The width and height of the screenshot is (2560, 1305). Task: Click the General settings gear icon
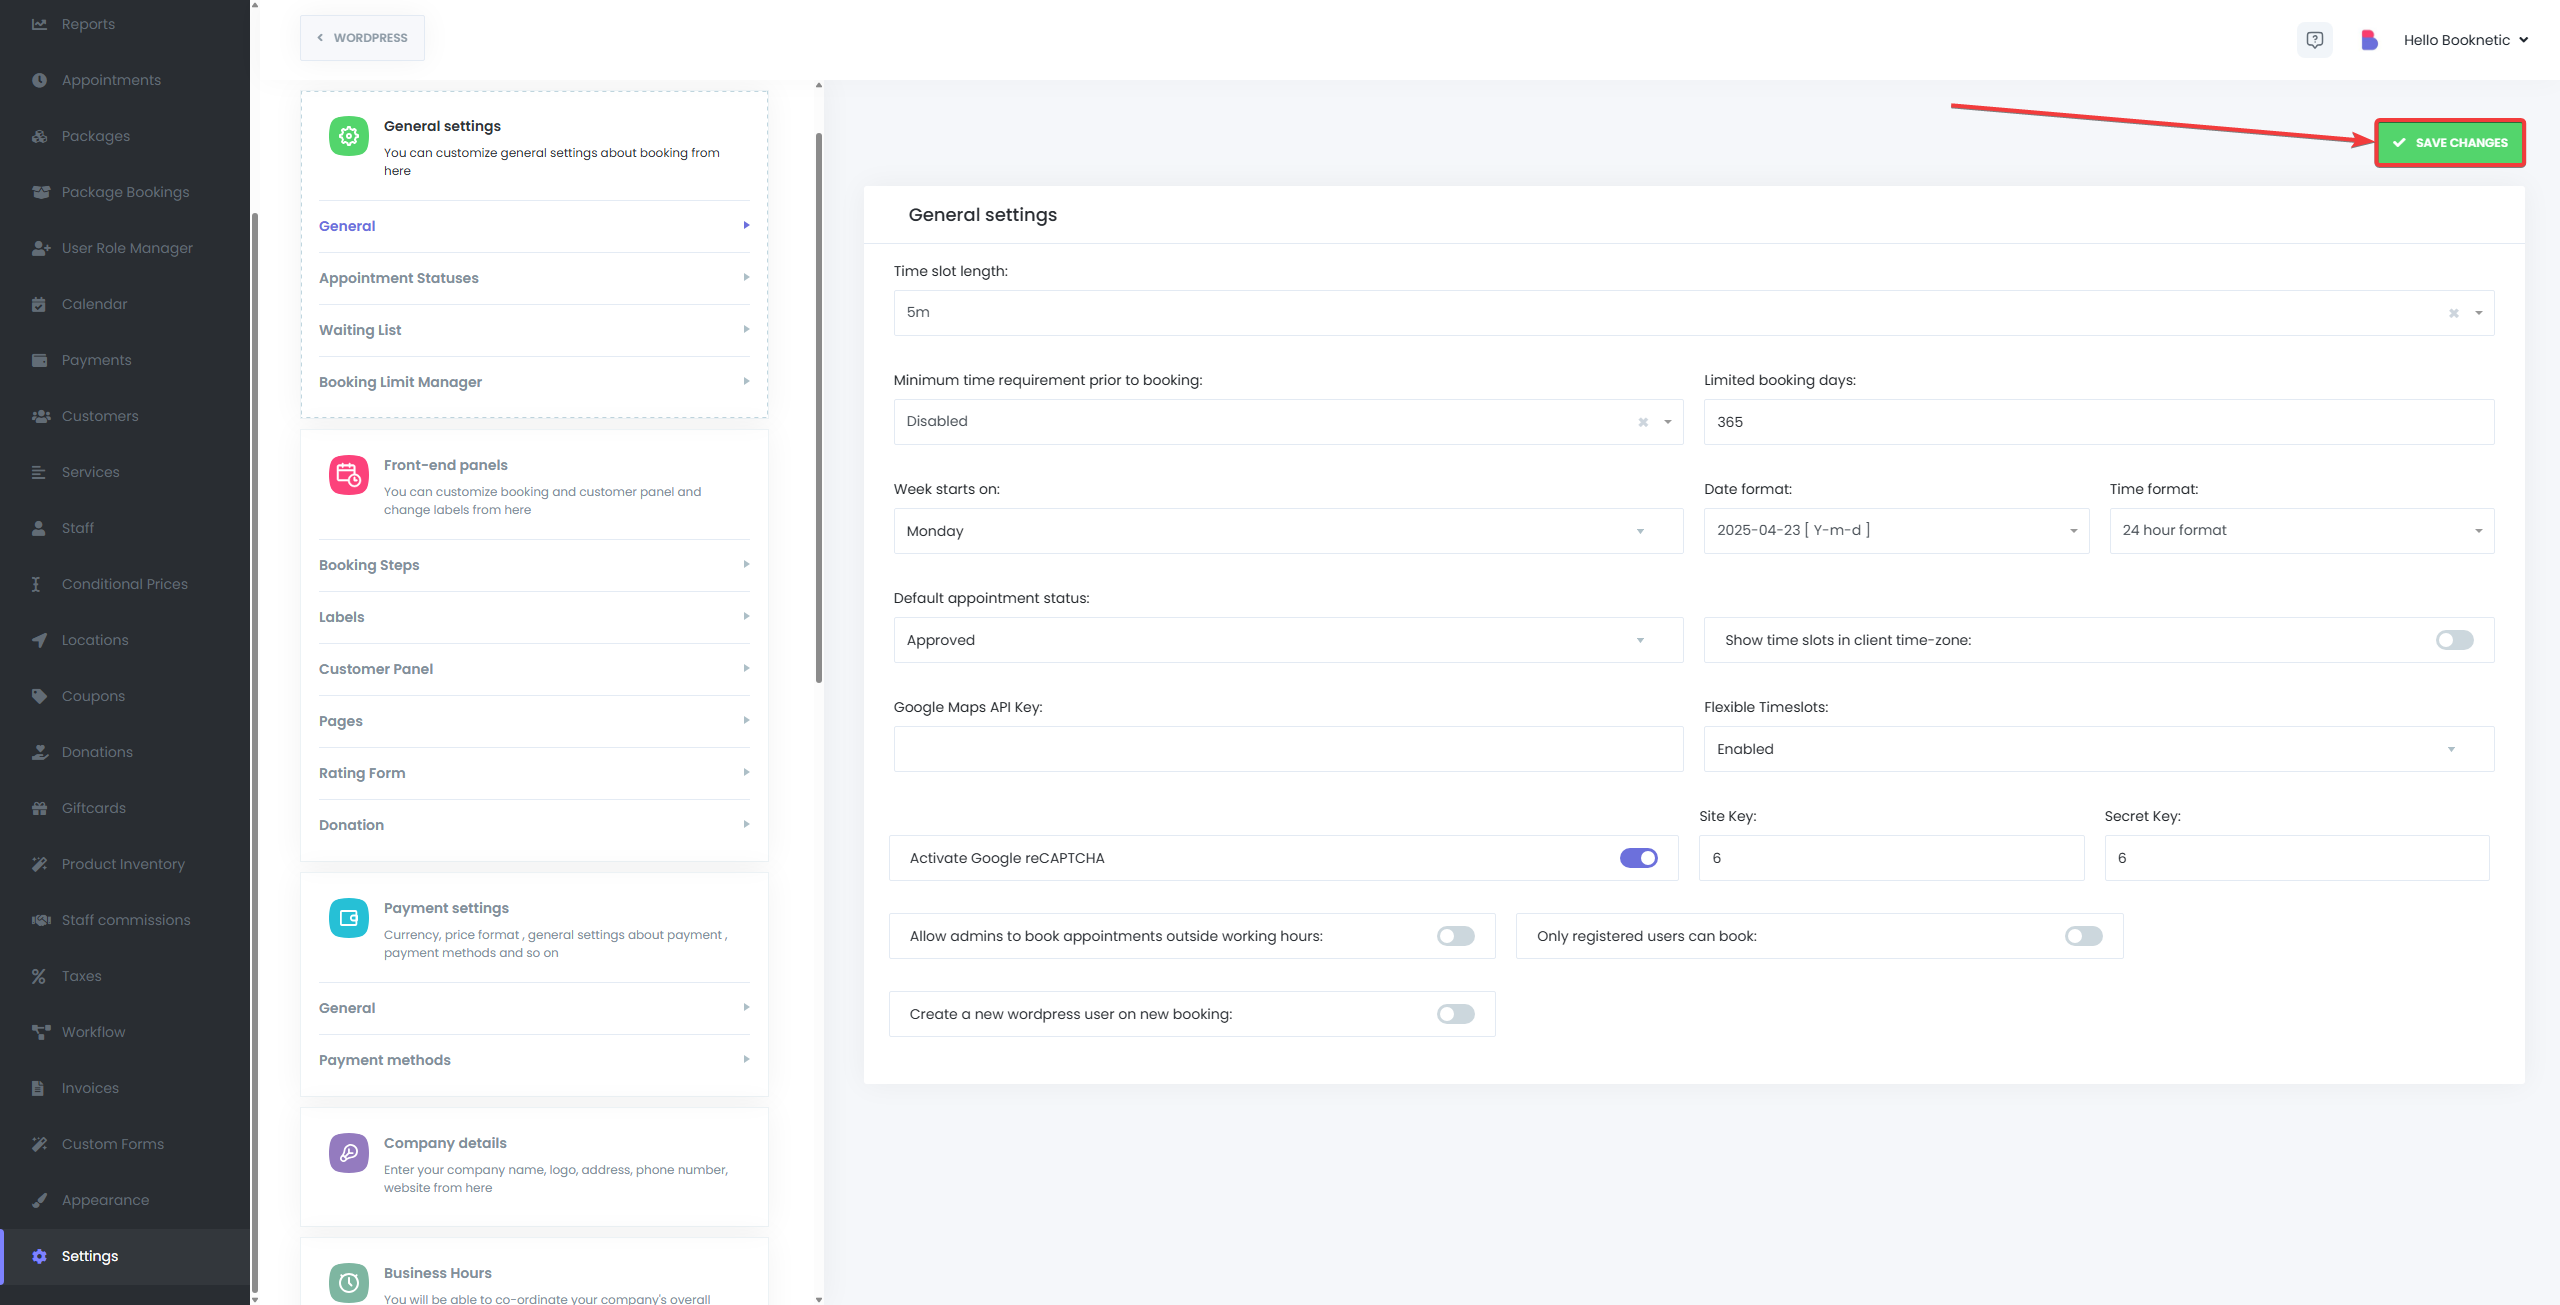pyautogui.click(x=348, y=136)
